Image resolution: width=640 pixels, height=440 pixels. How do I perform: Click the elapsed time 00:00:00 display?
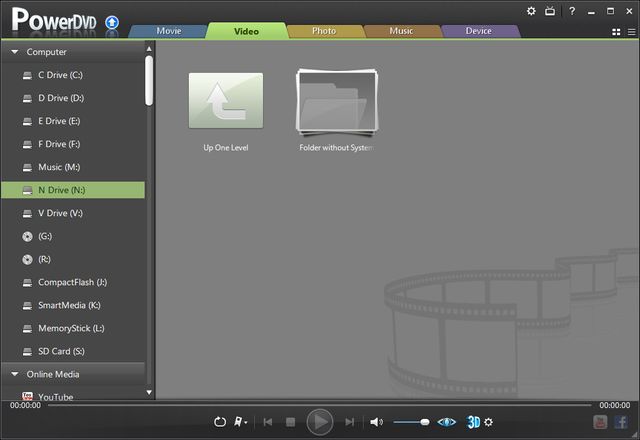pyautogui.click(x=25, y=405)
